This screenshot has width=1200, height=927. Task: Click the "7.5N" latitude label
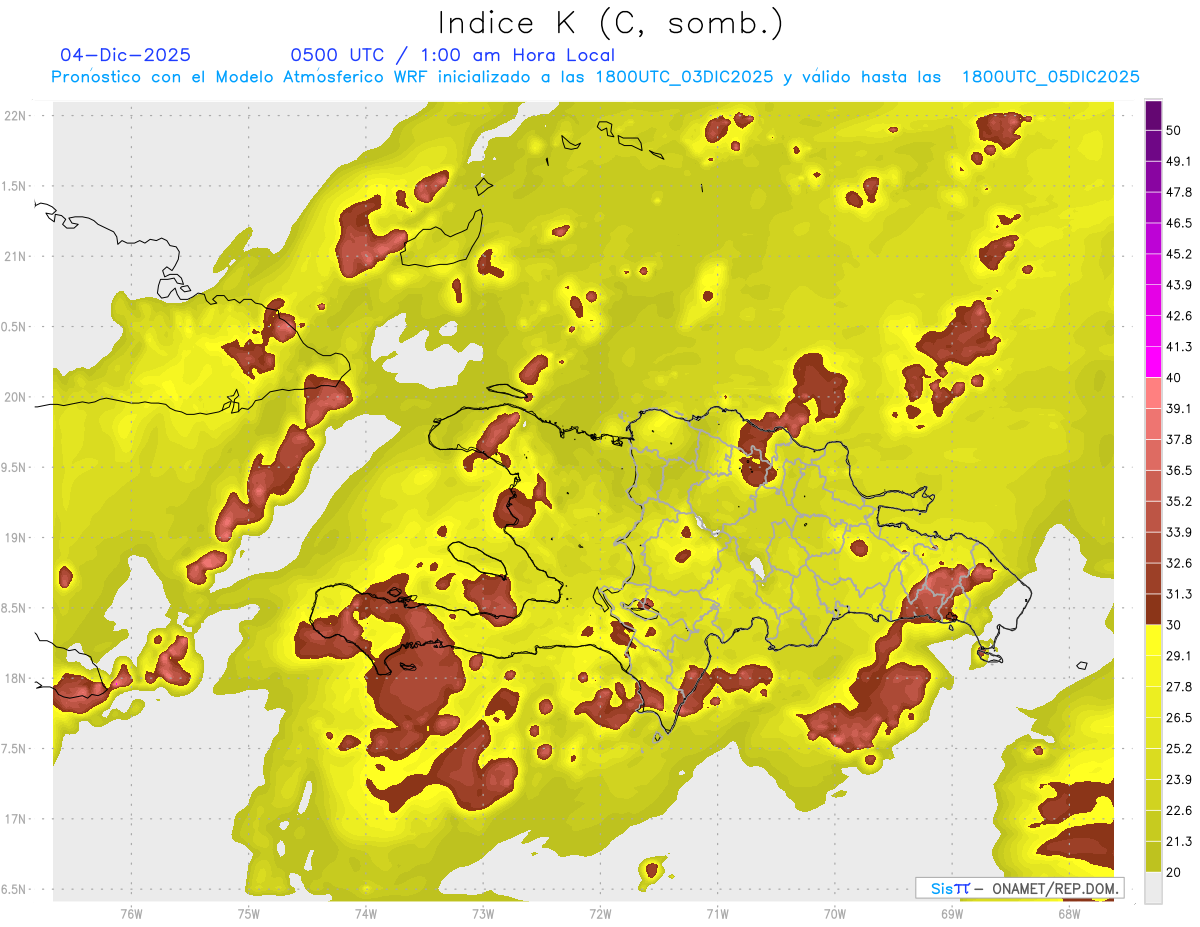(14, 748)
